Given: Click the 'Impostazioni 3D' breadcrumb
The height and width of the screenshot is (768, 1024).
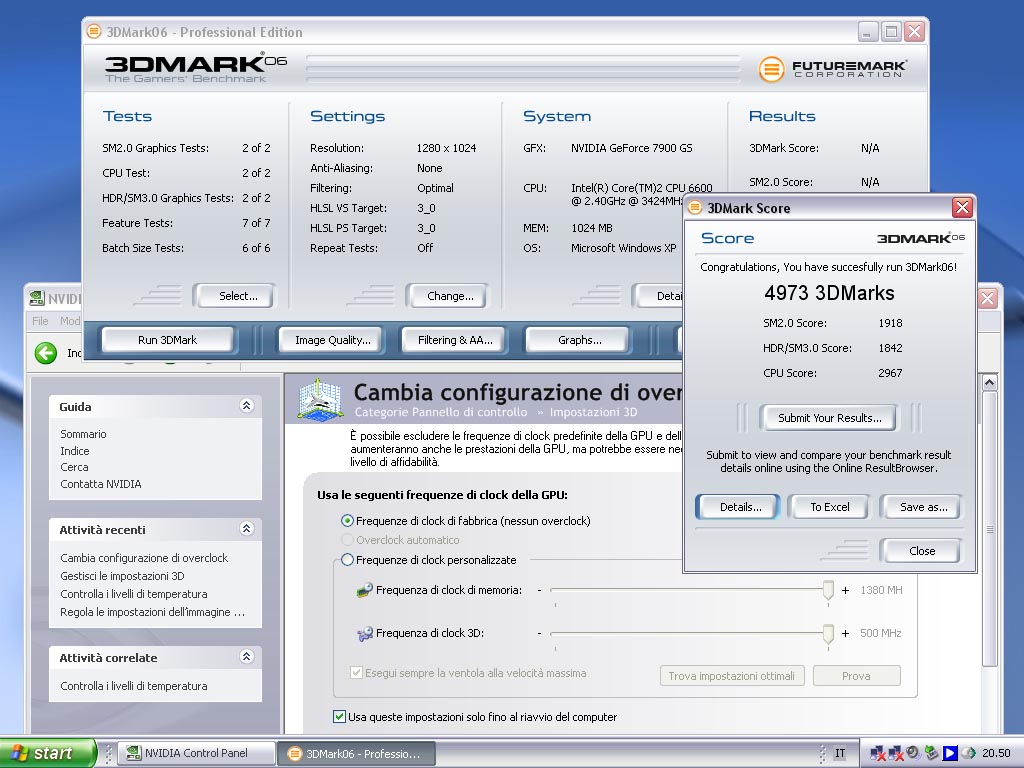Looking at the screenshot, I should (x=593, y=412).
